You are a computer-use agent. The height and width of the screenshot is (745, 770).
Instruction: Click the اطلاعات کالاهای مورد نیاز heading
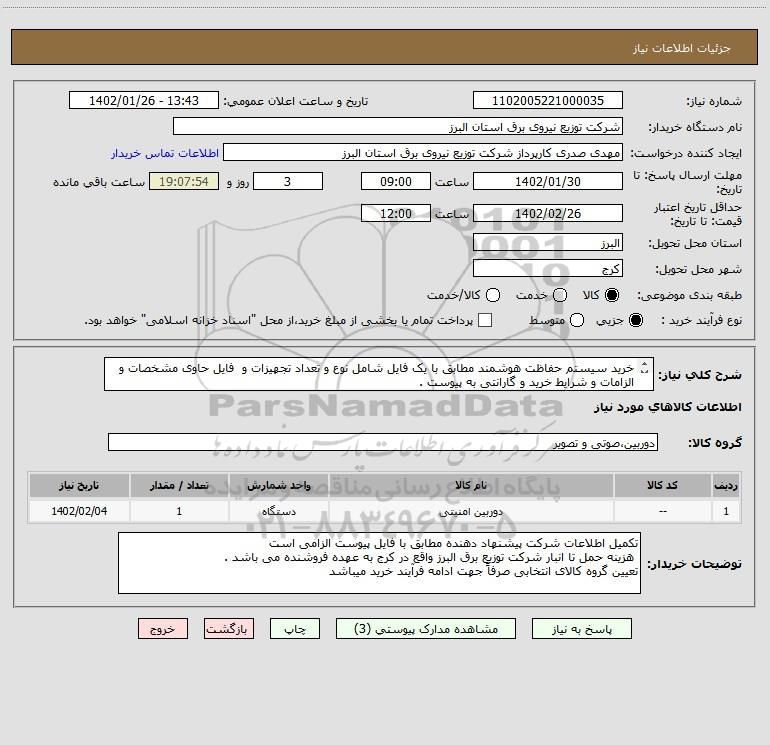(668, 407)
